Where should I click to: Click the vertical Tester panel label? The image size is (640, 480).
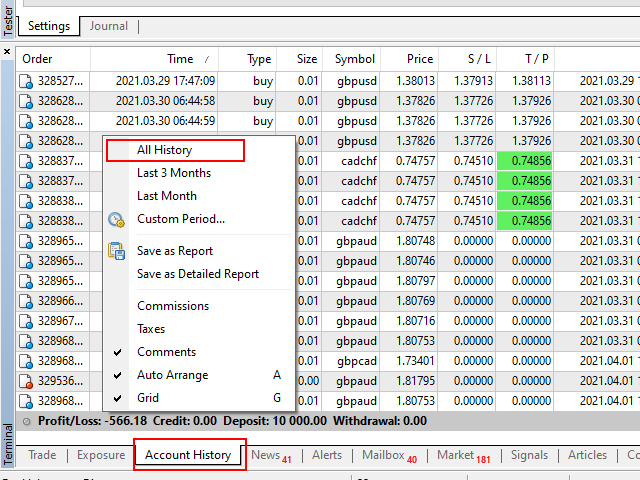coord(7,21)
